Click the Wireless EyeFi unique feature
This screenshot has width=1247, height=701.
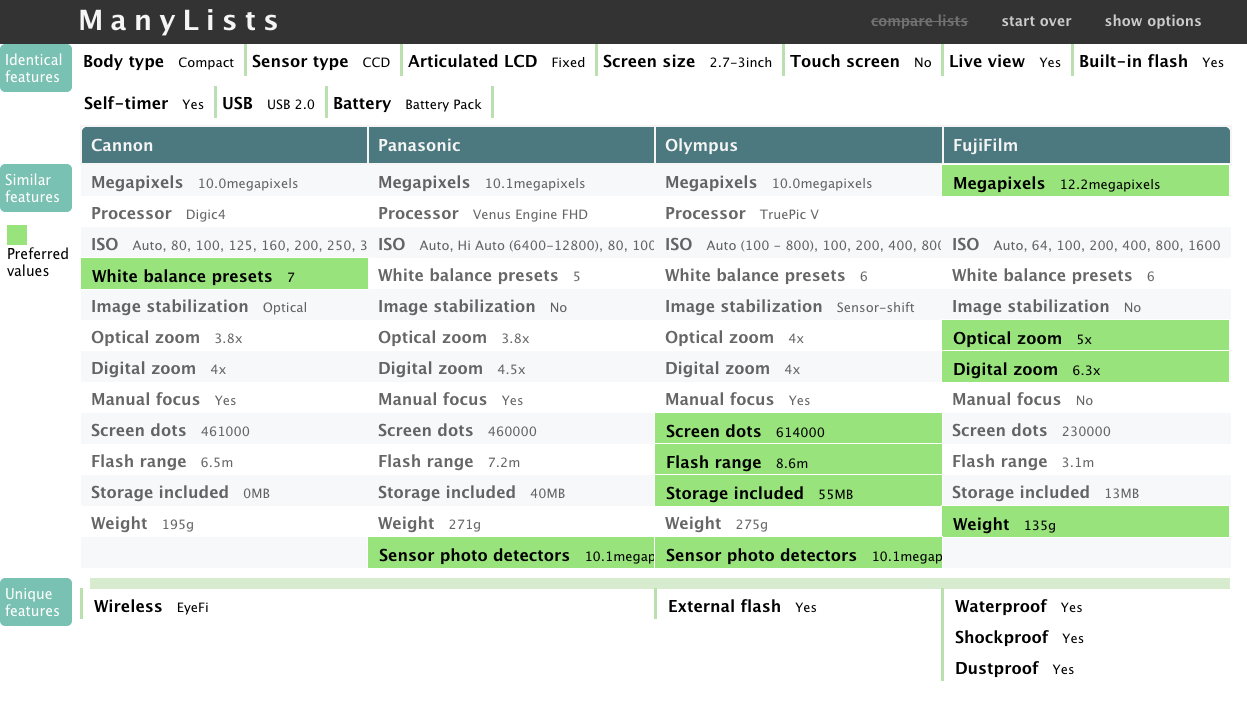tap(151, 607)
